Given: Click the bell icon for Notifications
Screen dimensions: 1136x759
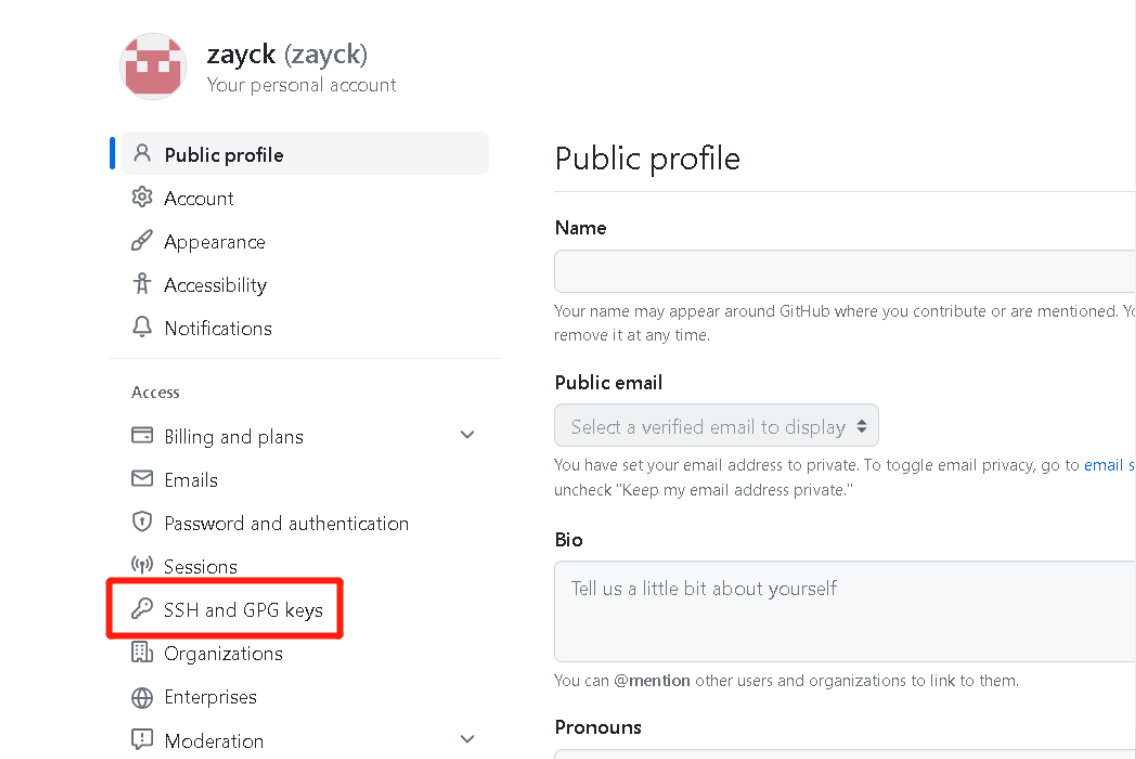Looking at the screenshot, I should coord(142,327).
